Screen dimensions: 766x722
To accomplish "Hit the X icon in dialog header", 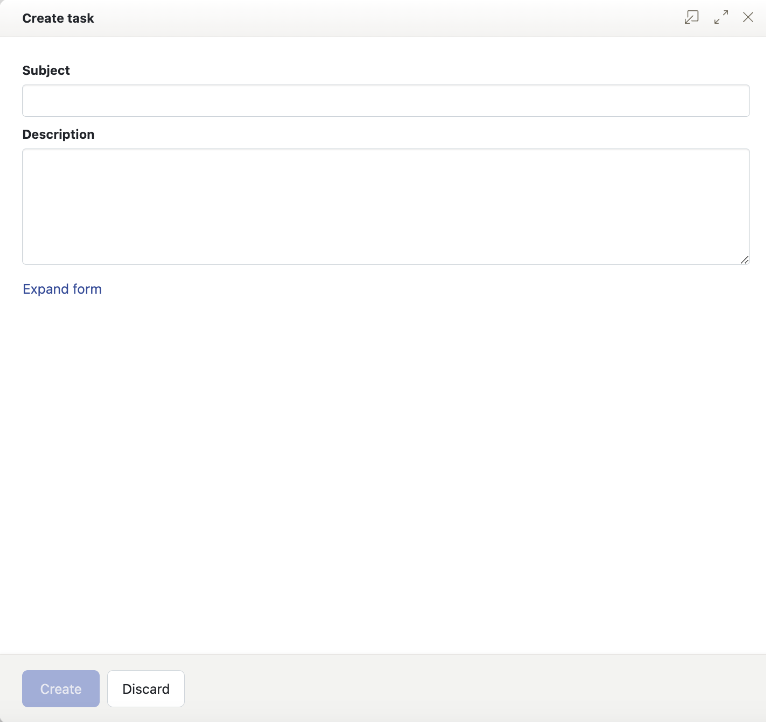I will pyautogui.click(x=748, y=17).
